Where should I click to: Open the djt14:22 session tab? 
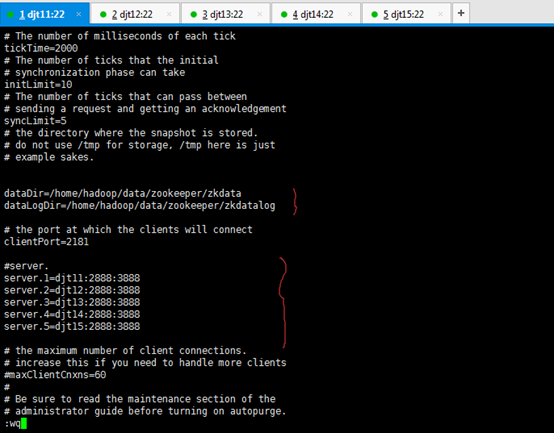click(316, 14)
